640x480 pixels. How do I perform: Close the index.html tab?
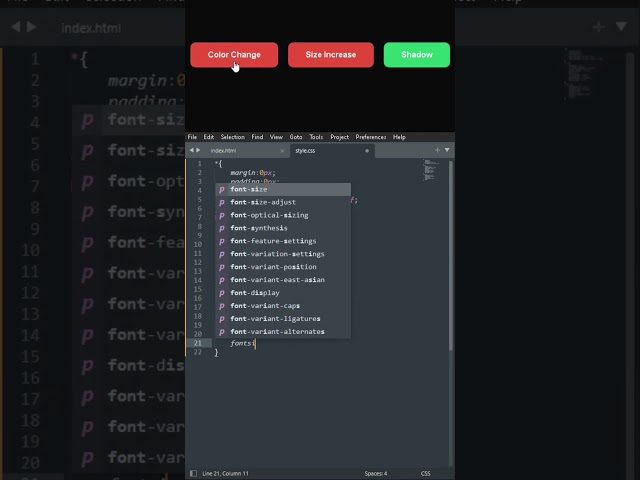[282, 151]
